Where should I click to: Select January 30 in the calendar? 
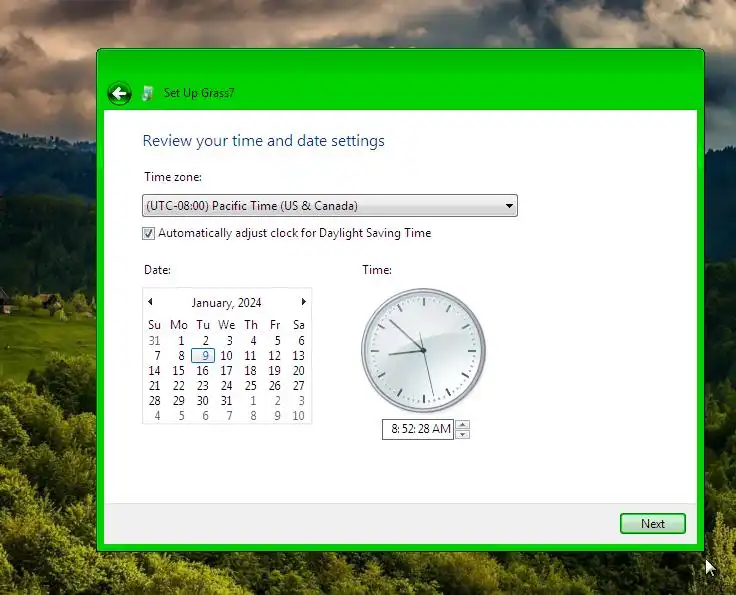202,401
